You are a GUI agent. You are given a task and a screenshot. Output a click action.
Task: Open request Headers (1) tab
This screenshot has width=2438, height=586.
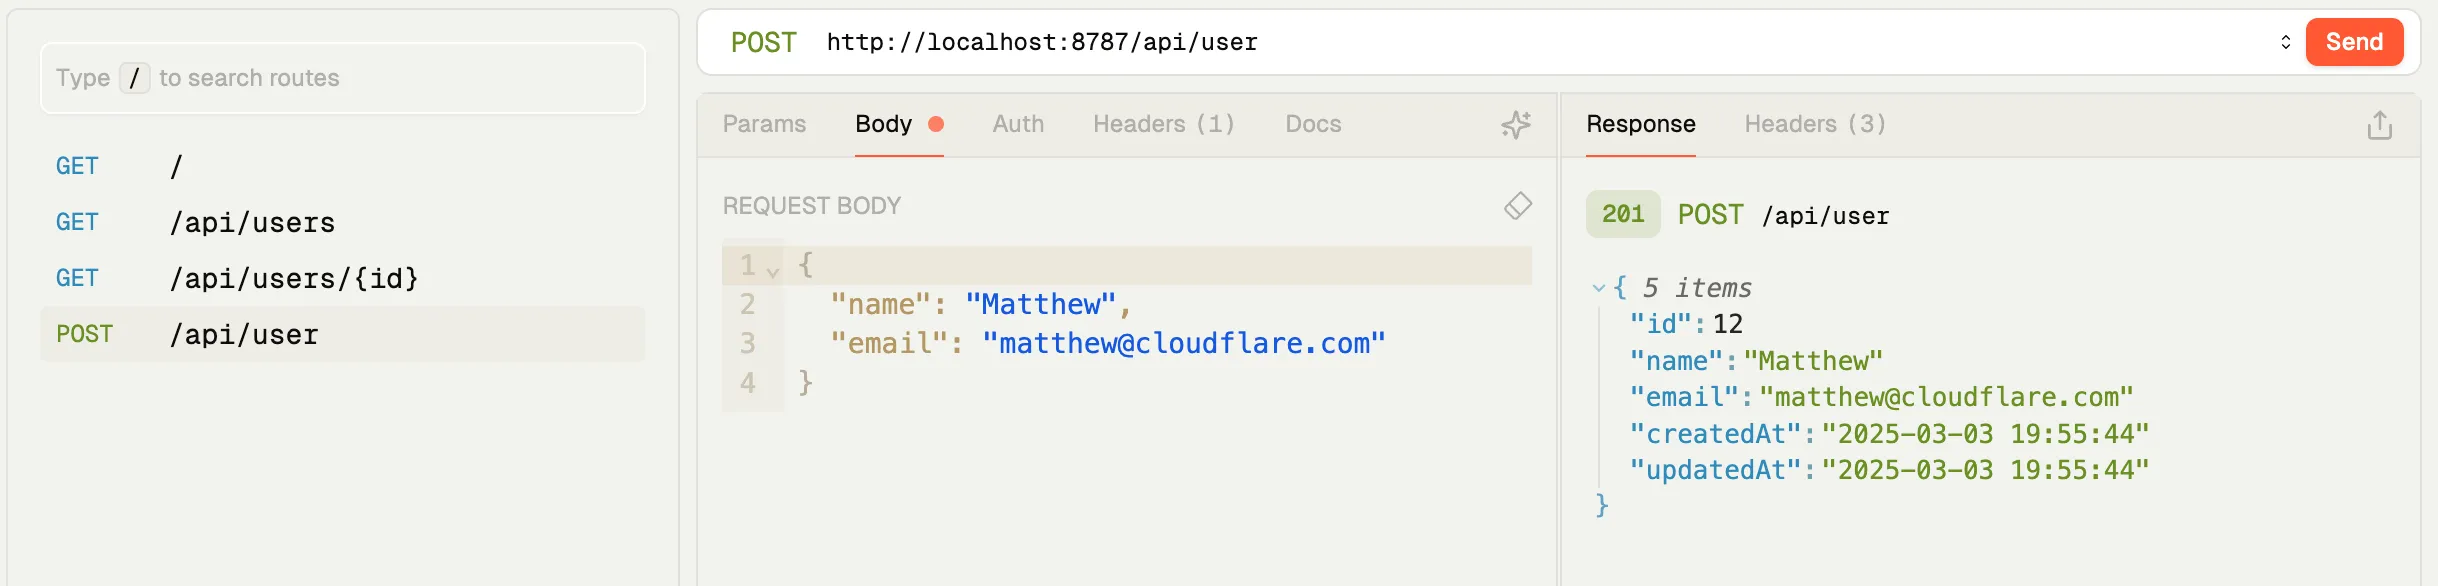pos(1163,124)
